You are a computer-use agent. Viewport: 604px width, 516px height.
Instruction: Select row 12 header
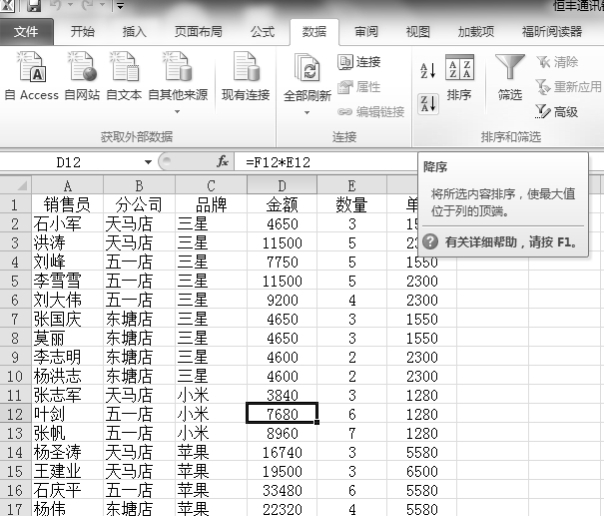15,414
